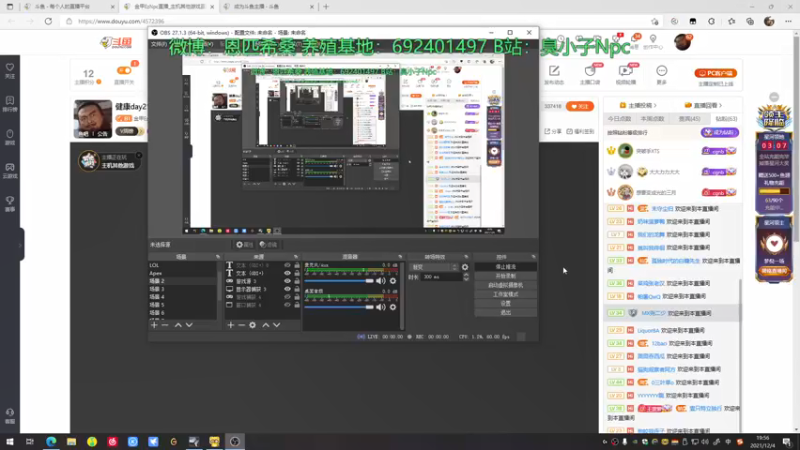Toggle lock on display capture 3 source
This screenshot has height=450, width=800.
click(297, 289)
